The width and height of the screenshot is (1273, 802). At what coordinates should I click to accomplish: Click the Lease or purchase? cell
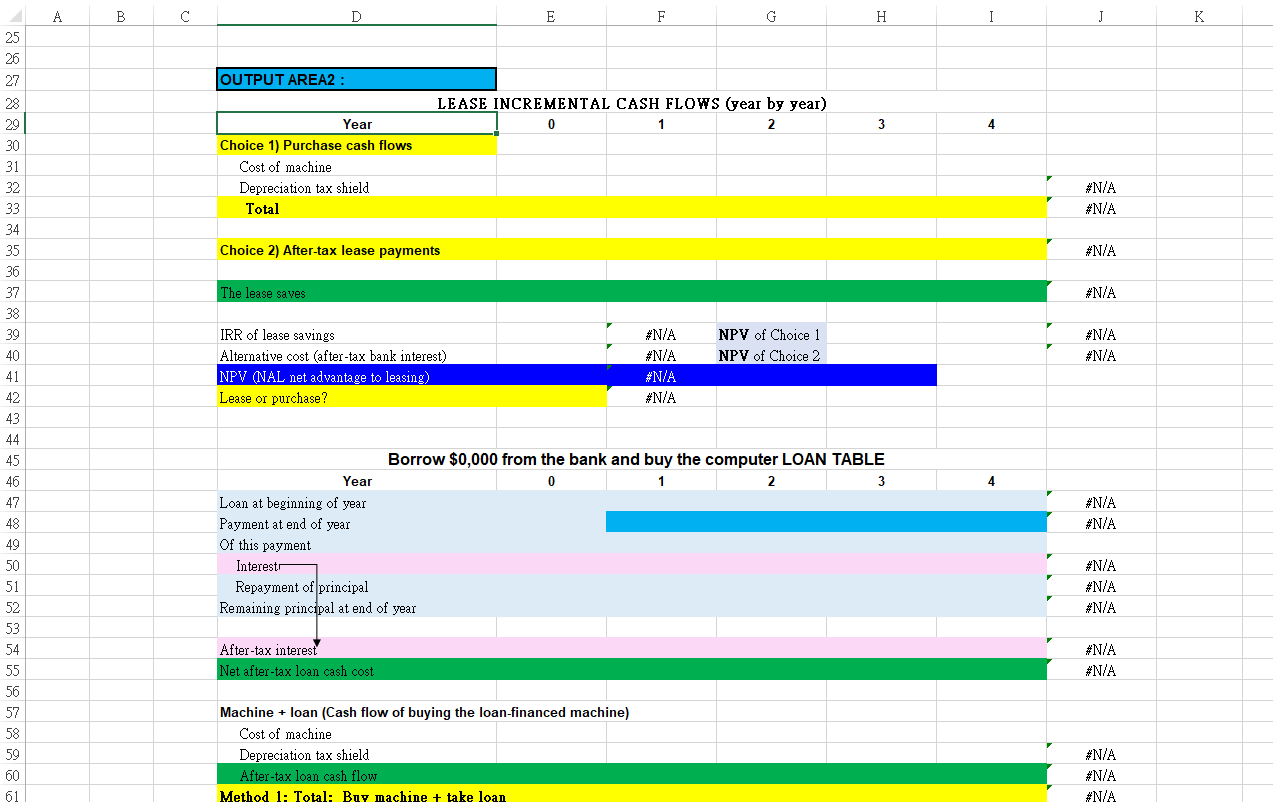[412, 398]
